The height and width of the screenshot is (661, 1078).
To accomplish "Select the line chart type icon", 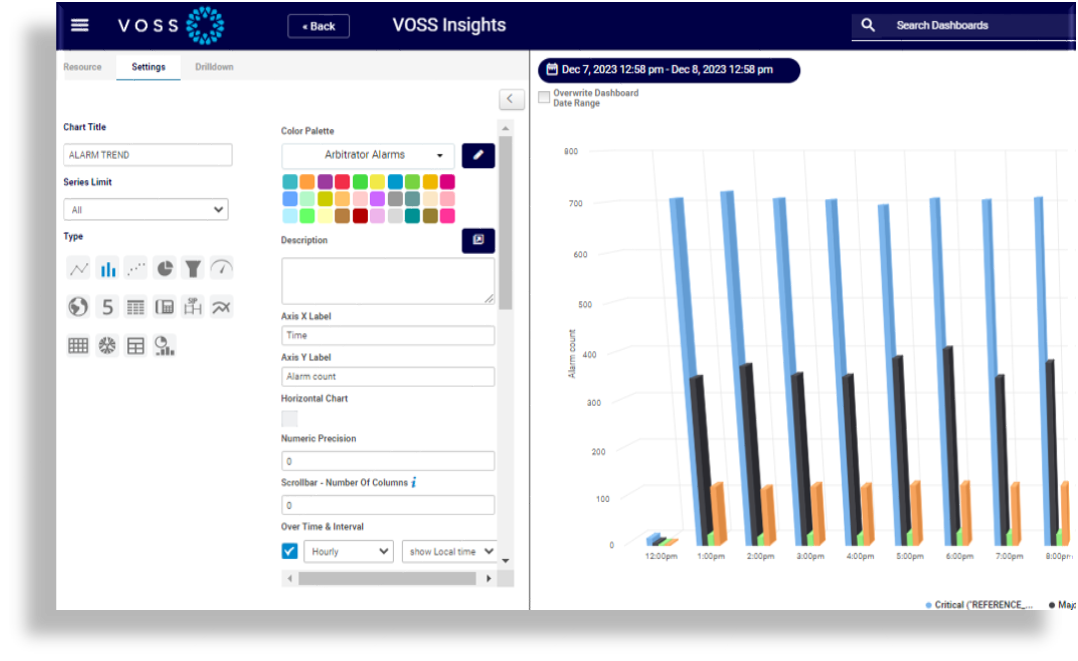I will click(x=78, y=269).
